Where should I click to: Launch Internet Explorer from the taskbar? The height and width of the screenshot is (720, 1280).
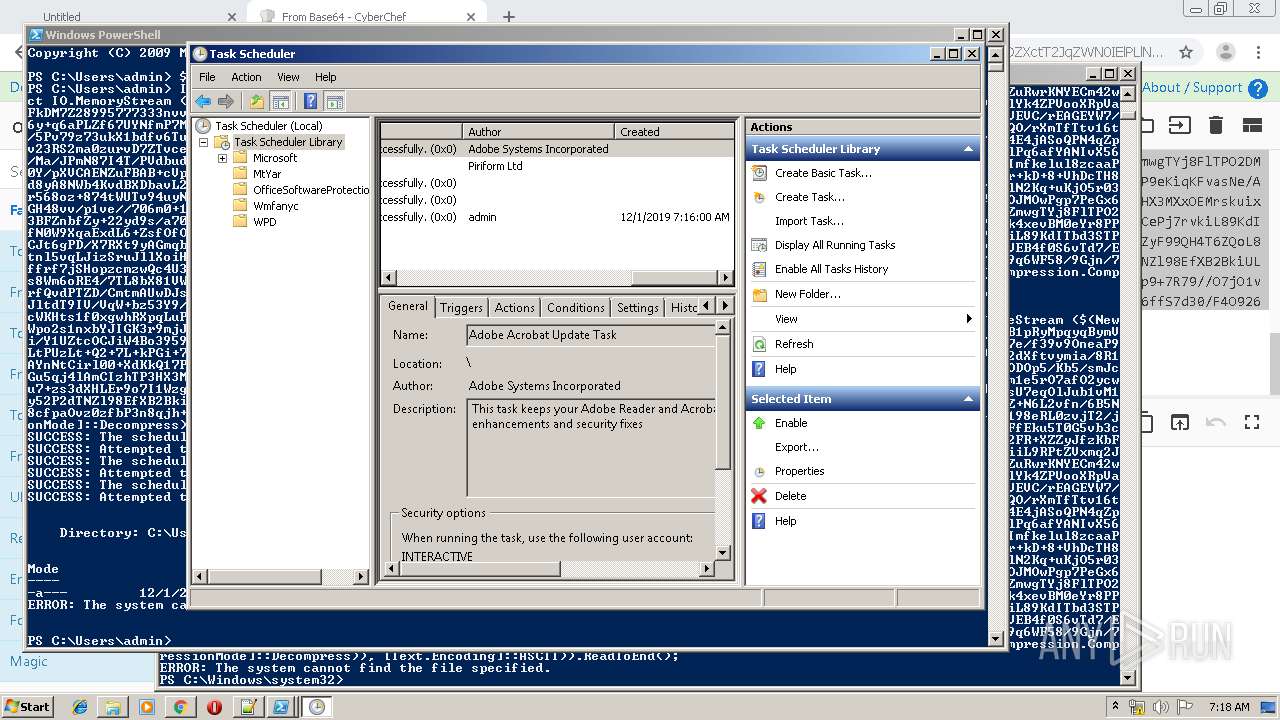point(80,706)
